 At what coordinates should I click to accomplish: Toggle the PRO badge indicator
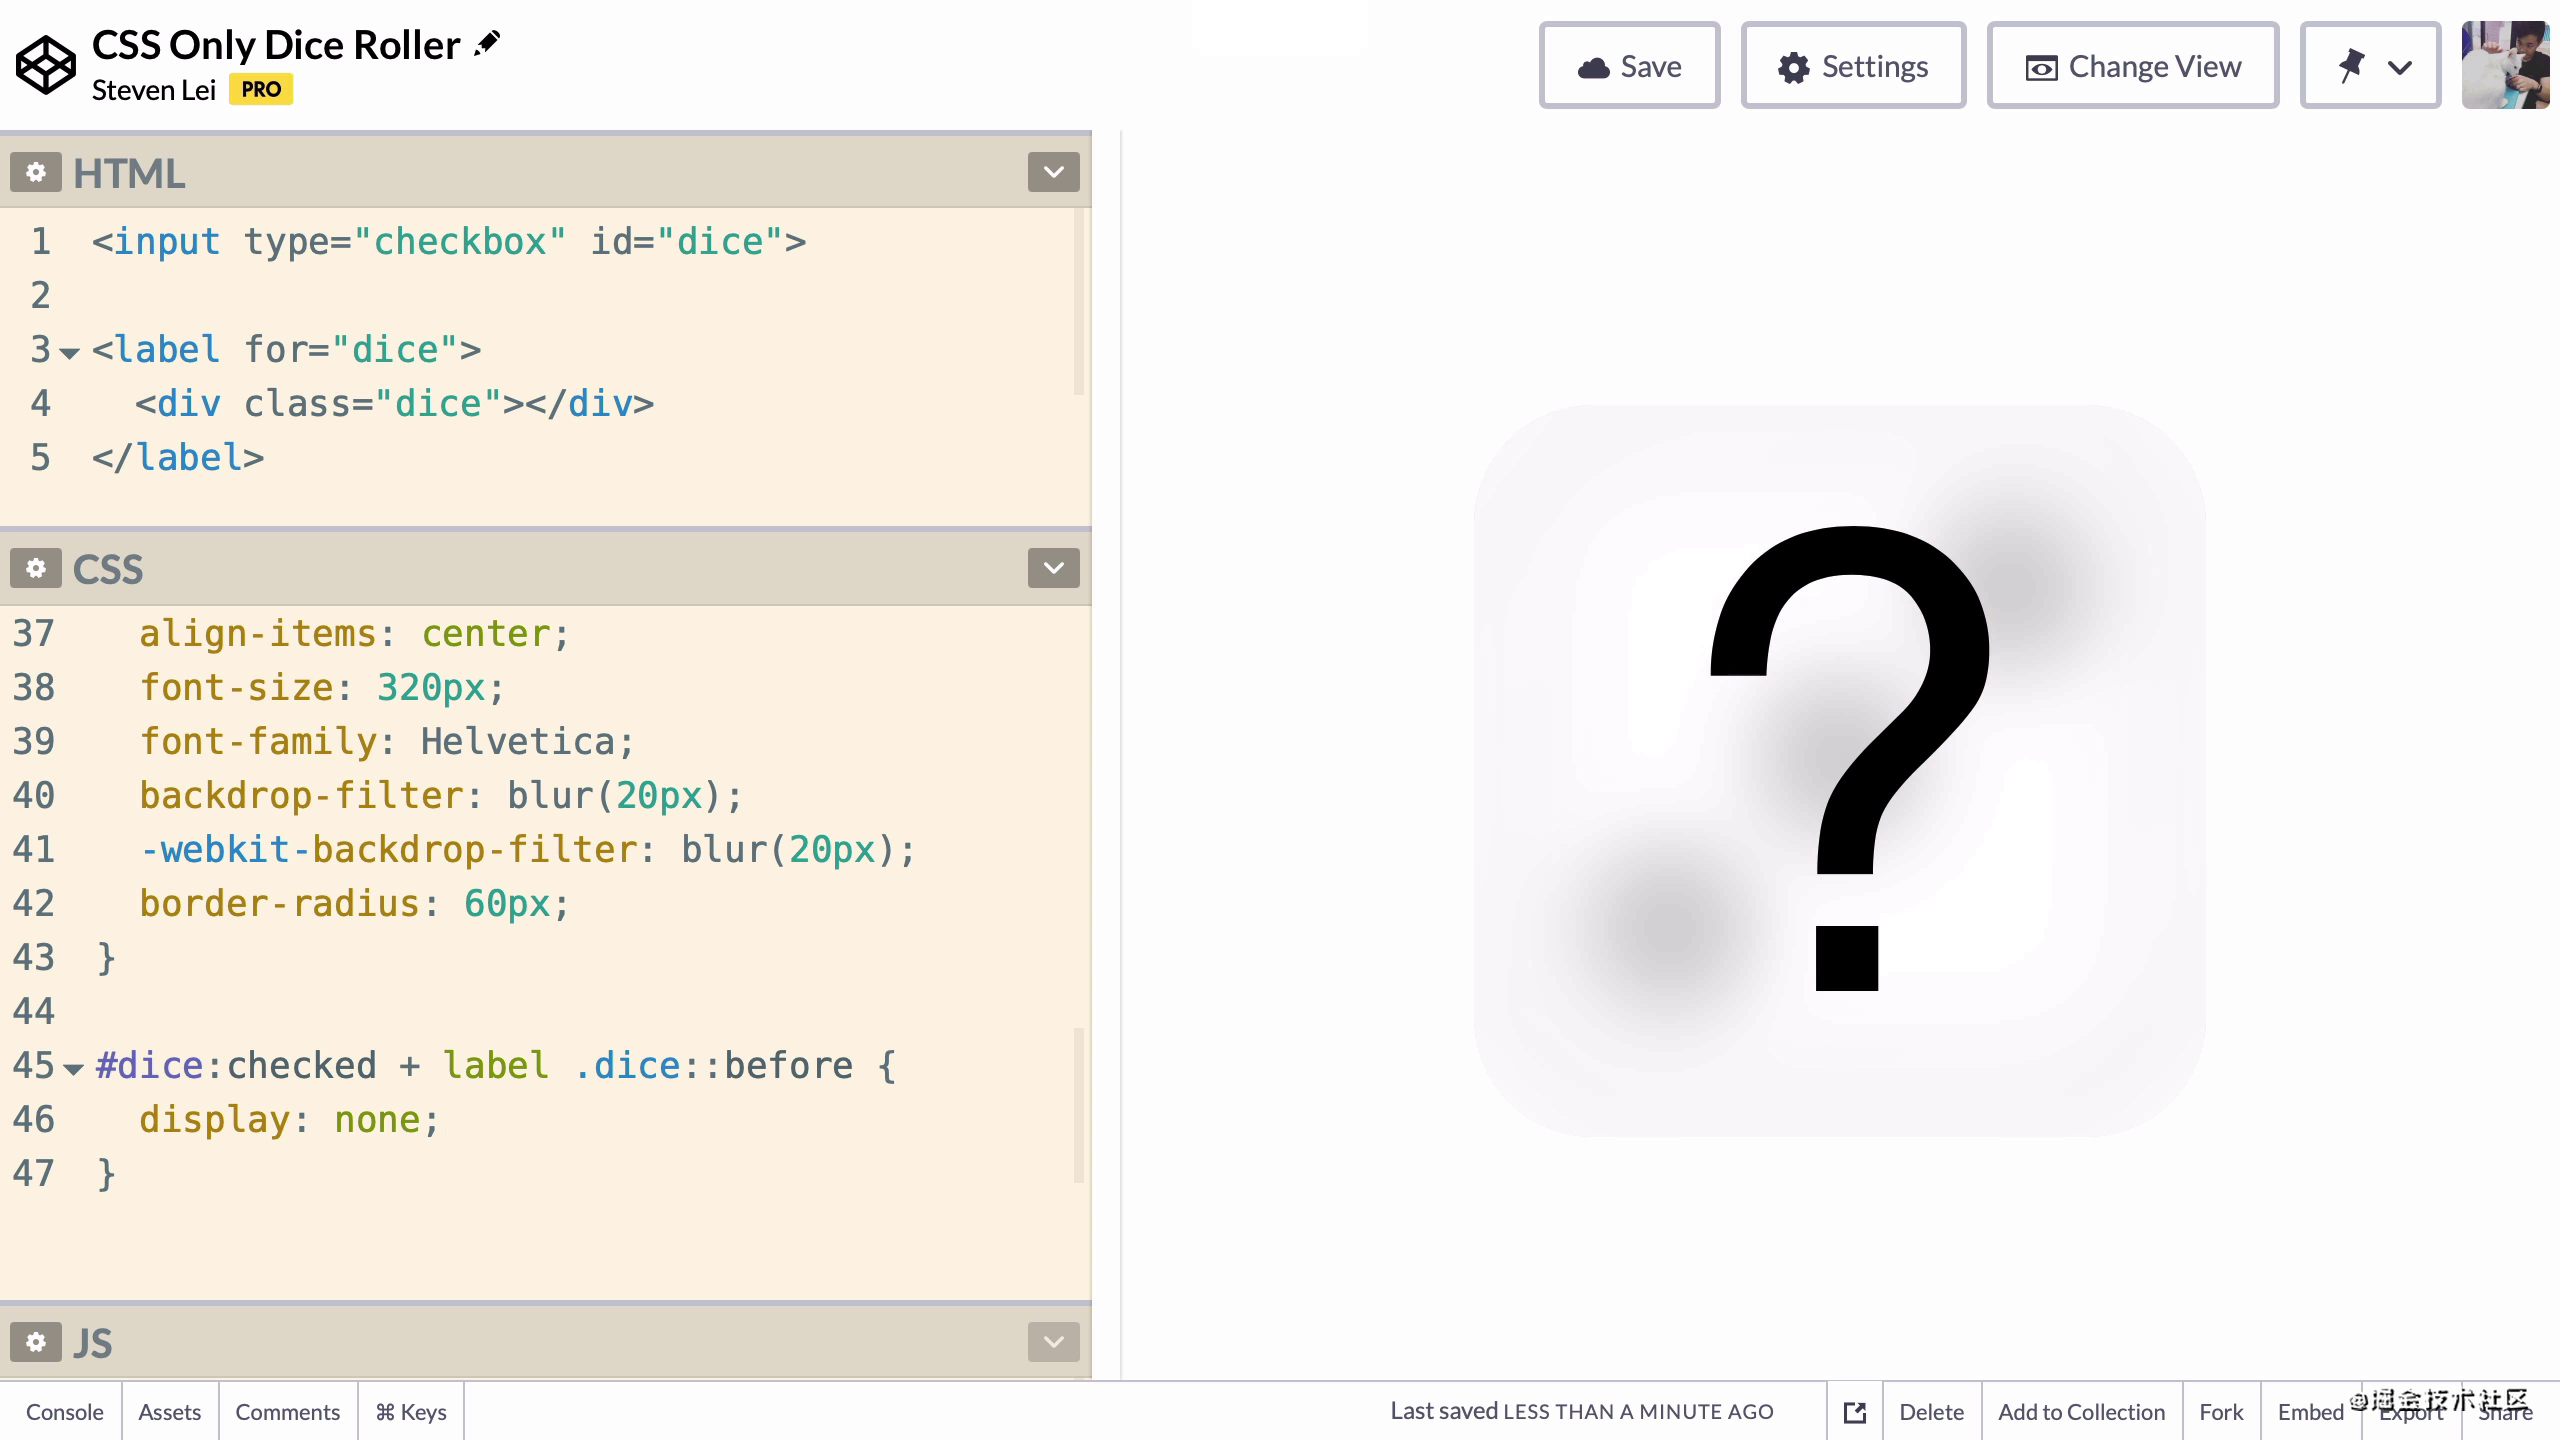point(262,90)
